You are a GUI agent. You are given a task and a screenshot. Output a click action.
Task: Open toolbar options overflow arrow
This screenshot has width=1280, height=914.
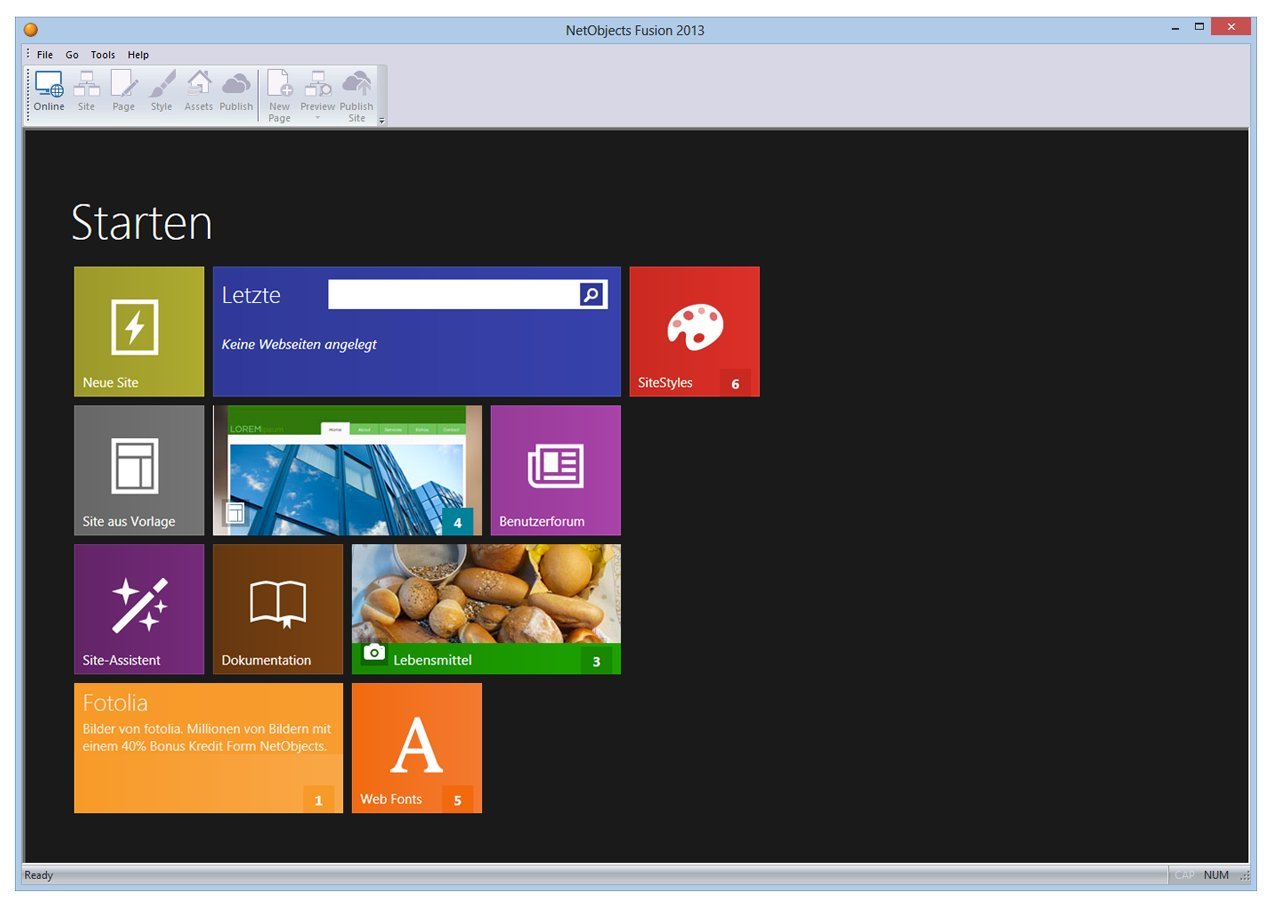(382, 120)
